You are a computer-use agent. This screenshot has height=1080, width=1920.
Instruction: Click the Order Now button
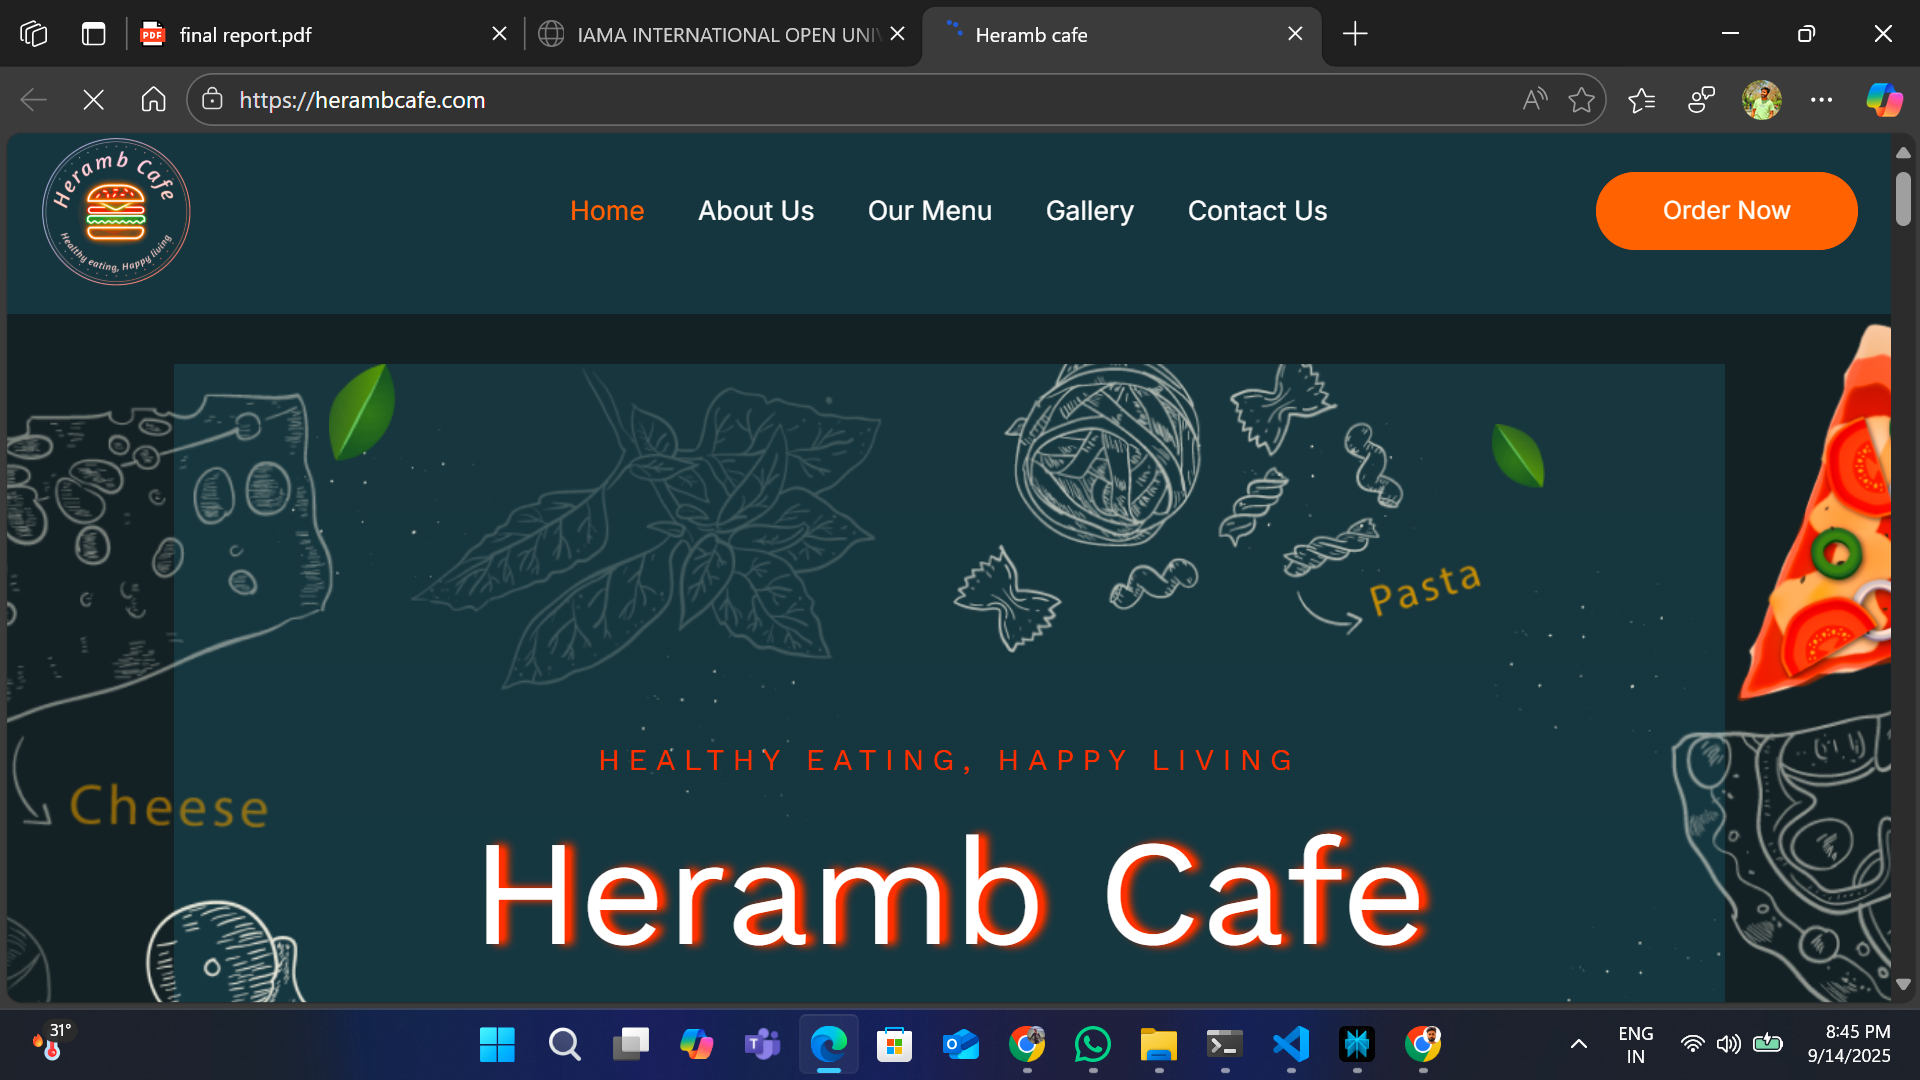[x=1726, y=211]
